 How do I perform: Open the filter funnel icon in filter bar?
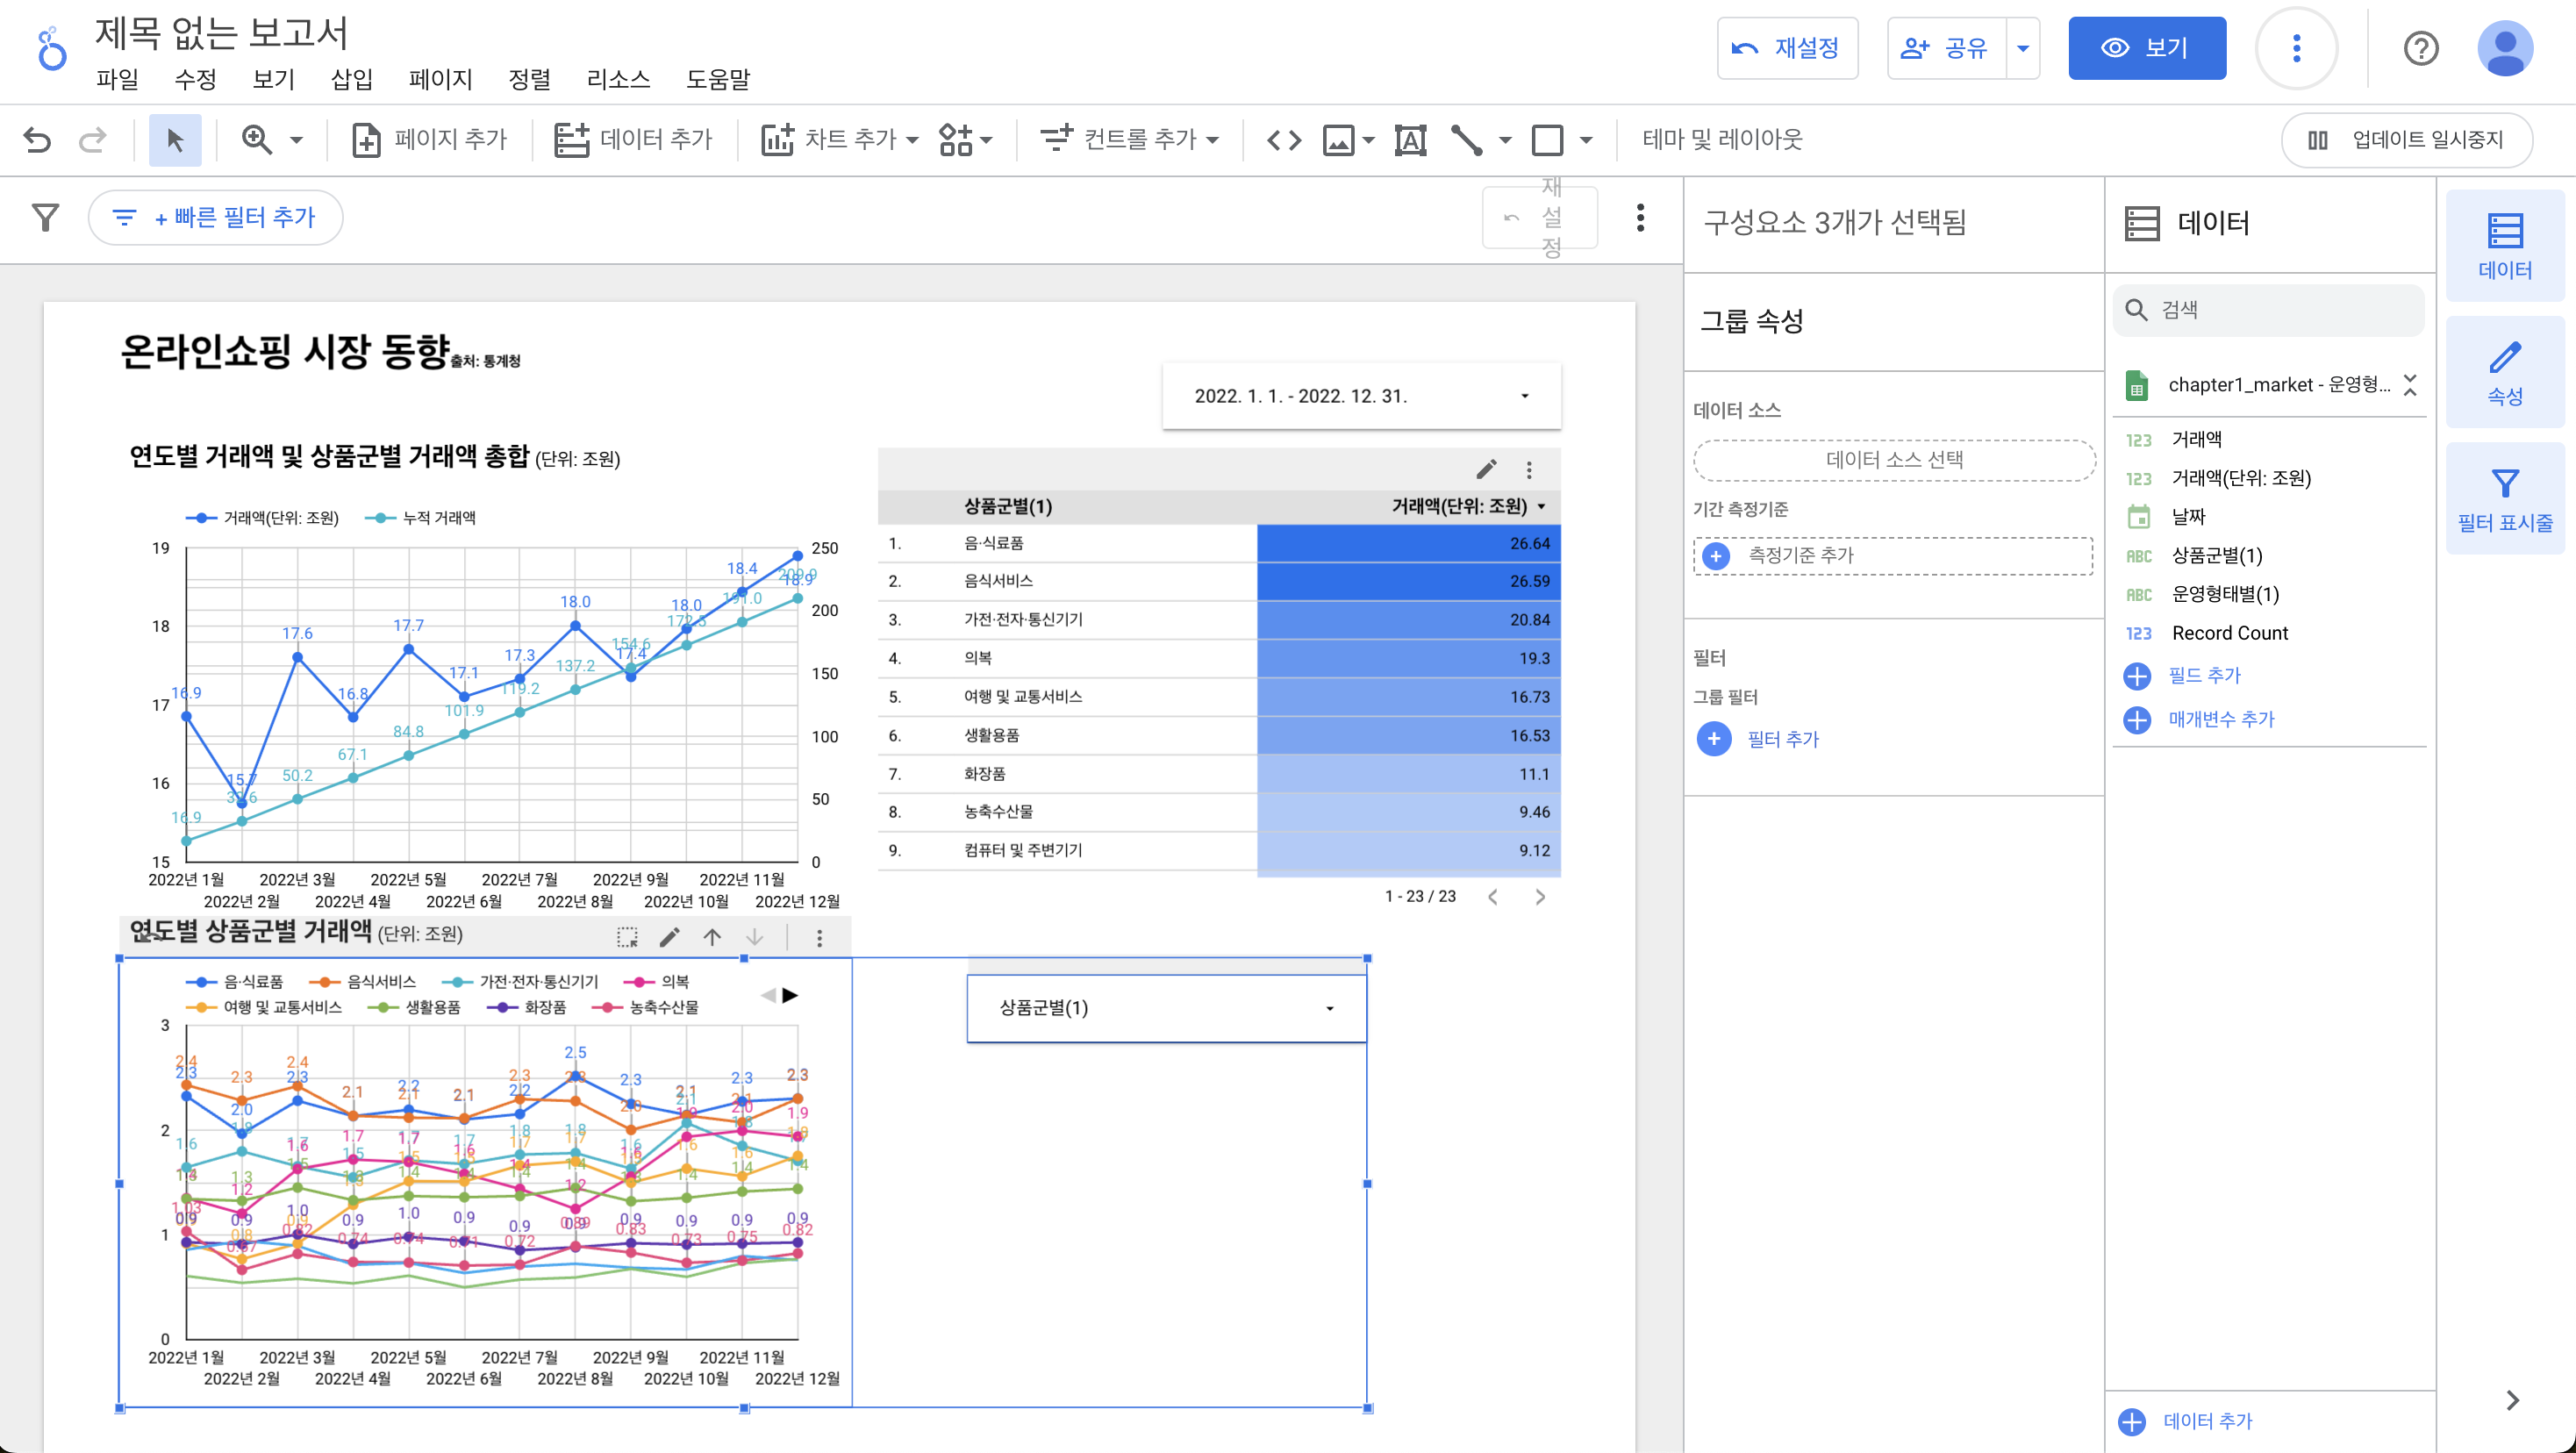click(x=45, y=217)
